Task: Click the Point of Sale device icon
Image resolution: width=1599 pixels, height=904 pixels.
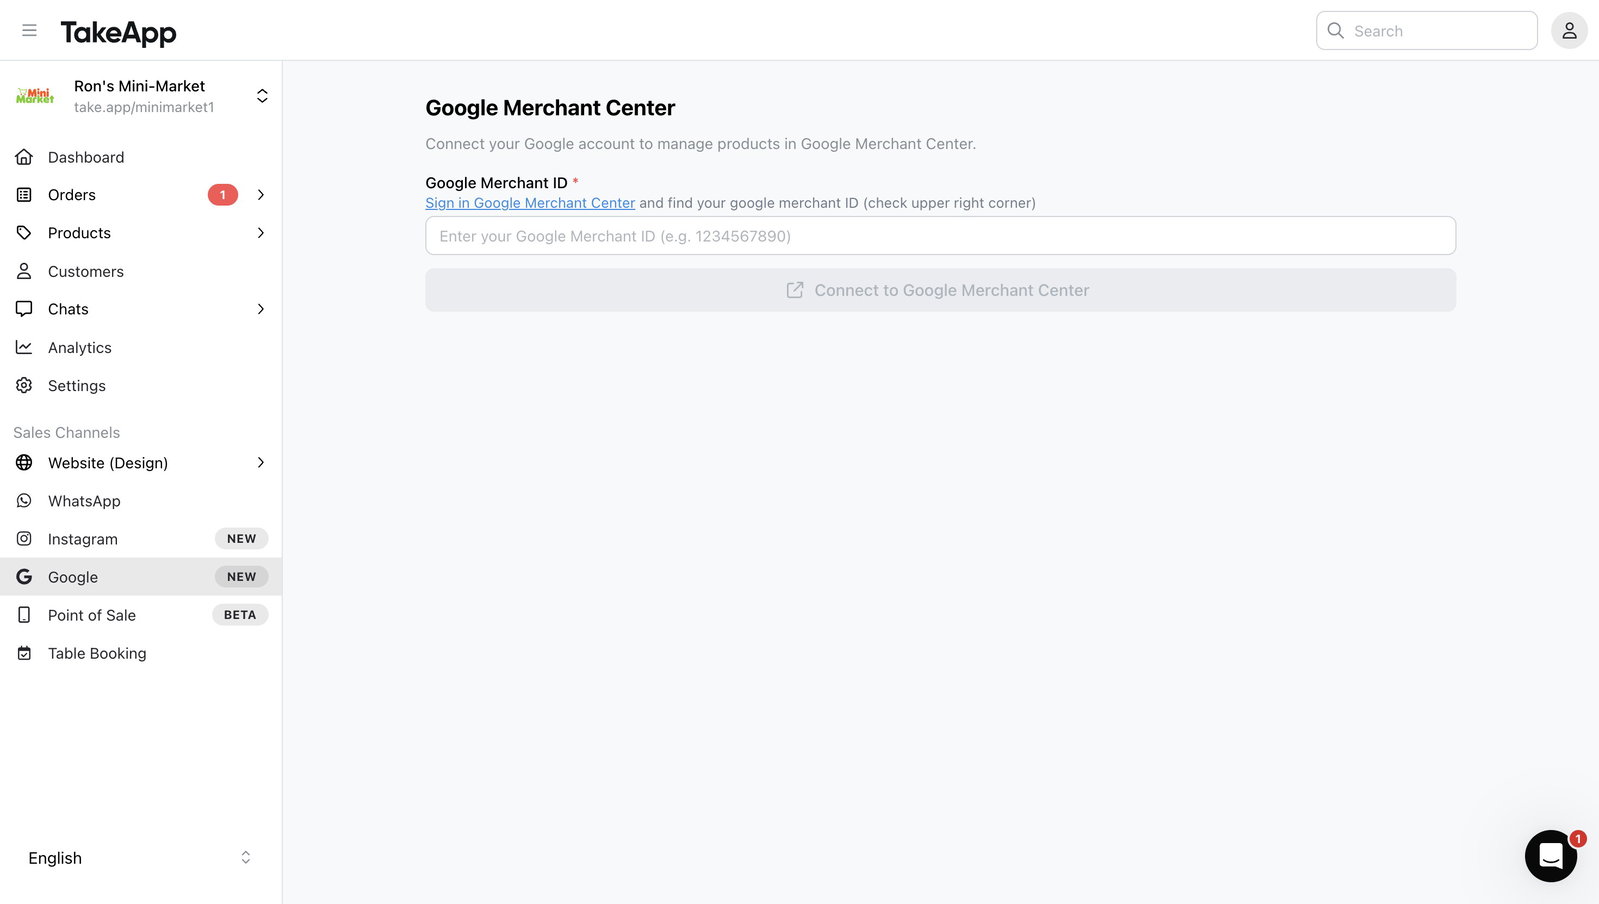Action: (24, 615)
